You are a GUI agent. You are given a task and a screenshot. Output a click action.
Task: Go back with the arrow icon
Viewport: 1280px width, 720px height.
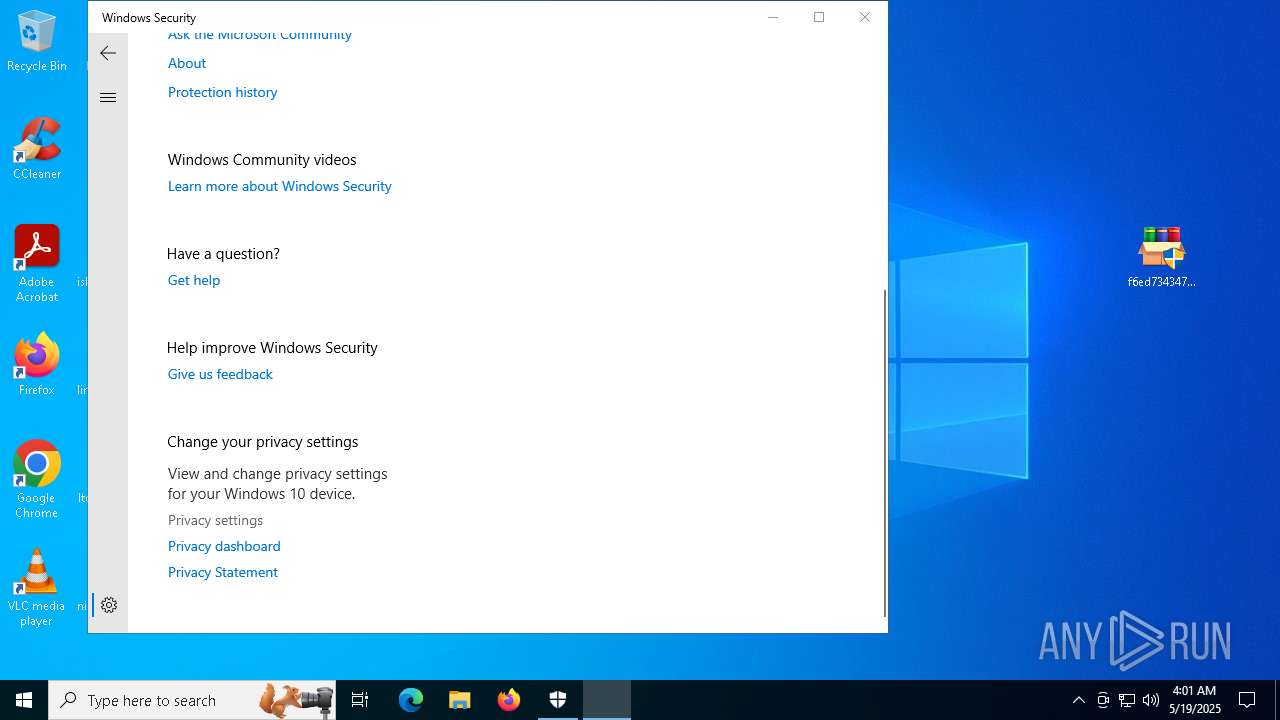click(x=108, y=53)
